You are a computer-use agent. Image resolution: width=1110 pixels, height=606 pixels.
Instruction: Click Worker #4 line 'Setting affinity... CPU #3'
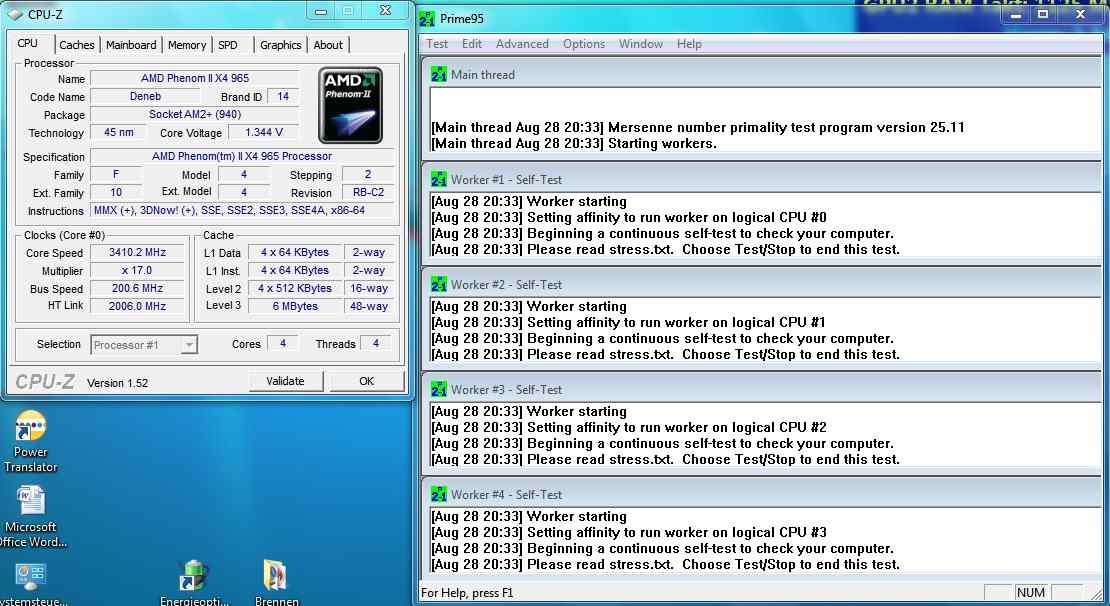[x=629, y=532]
